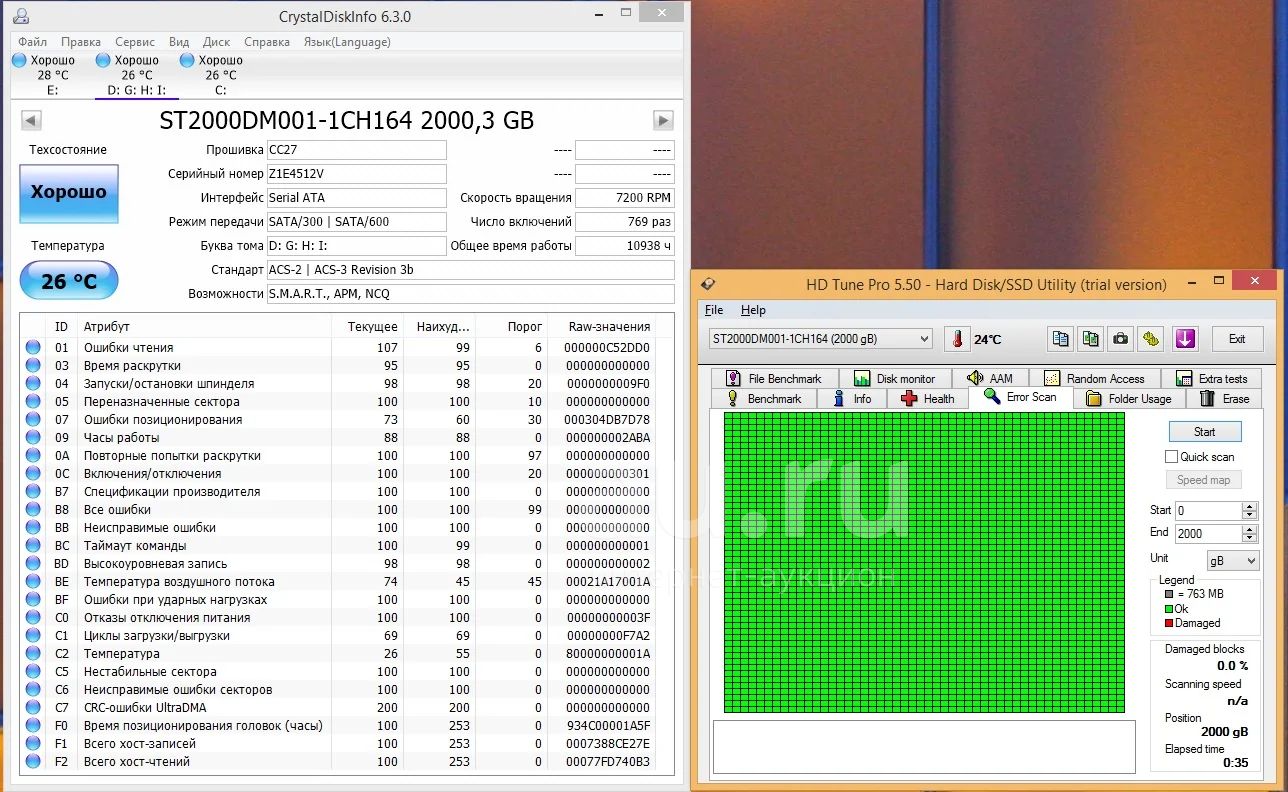This screenshot has width=1288, height=792.
Task: Click the gray 763 MB legend swatch
Action: point(1169,594)
